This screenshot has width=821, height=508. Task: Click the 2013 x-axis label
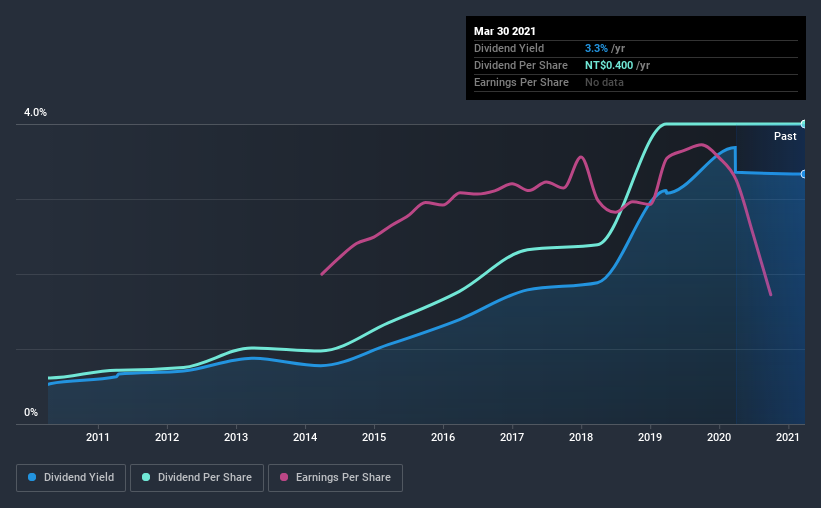click(x=236, y=437)
